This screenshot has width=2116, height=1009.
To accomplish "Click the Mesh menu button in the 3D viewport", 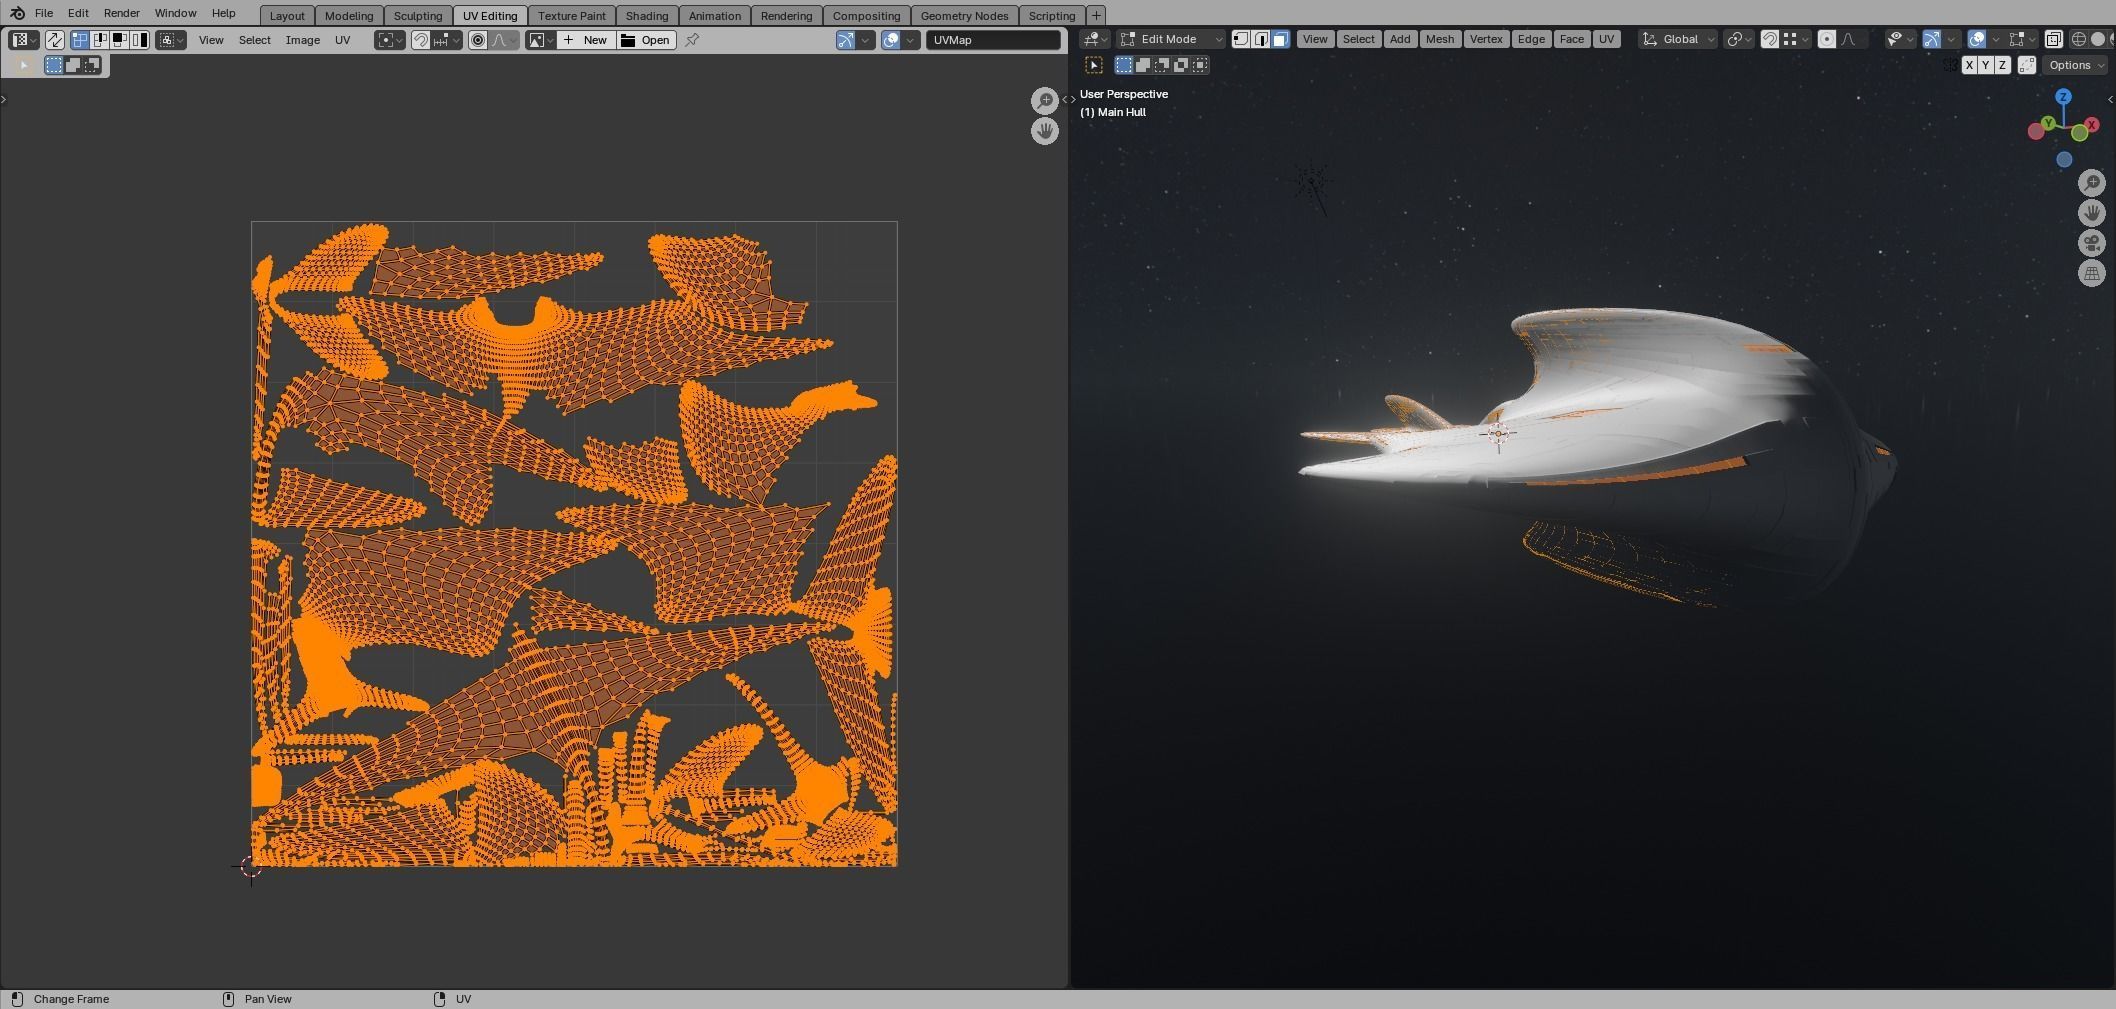I will point(1440,39).
